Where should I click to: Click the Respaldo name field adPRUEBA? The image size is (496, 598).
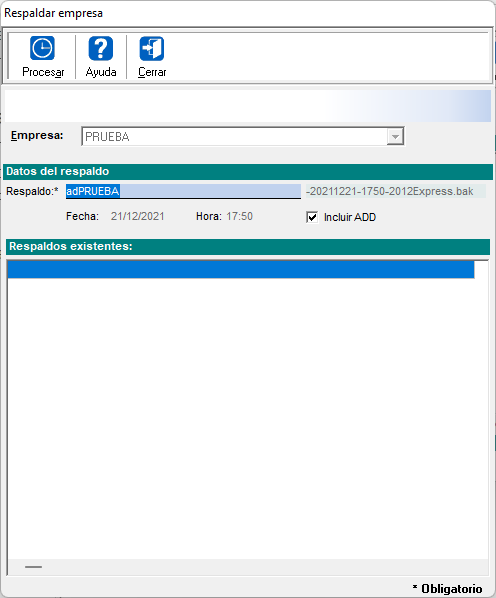[183, 191]
